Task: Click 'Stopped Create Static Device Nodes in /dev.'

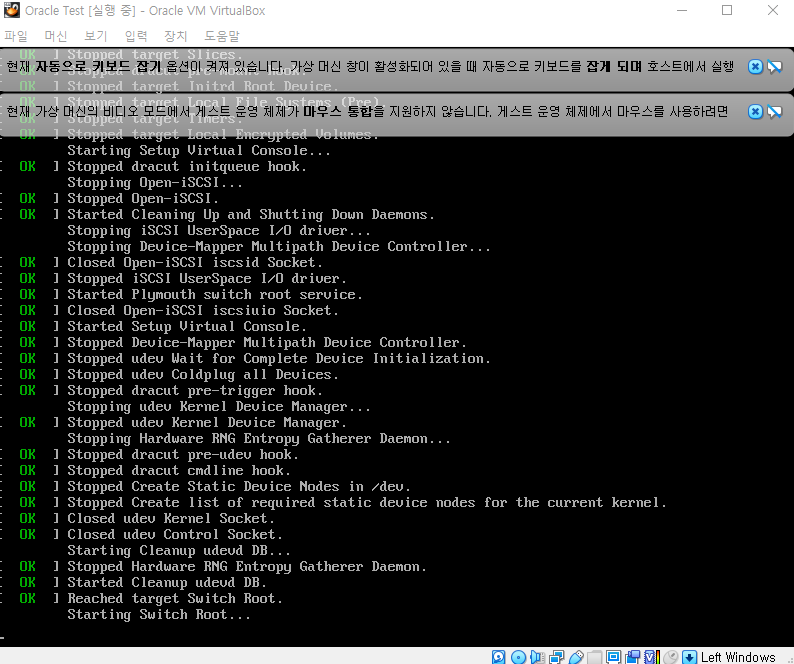Action: pyautogui.click(x=239, y=487)
